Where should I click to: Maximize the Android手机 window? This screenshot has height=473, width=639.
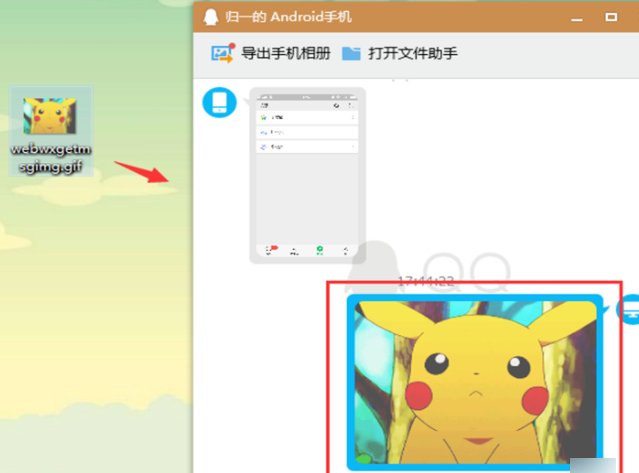611,17
